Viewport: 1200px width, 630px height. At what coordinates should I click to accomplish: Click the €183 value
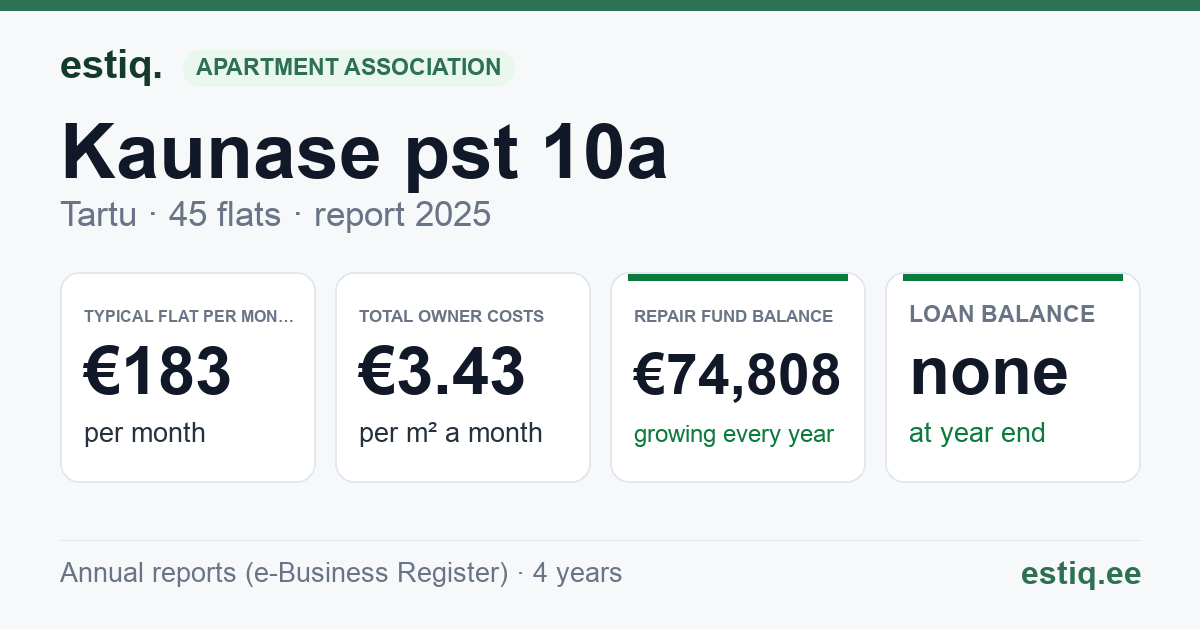pyautogui.click(x=157, y=372)
